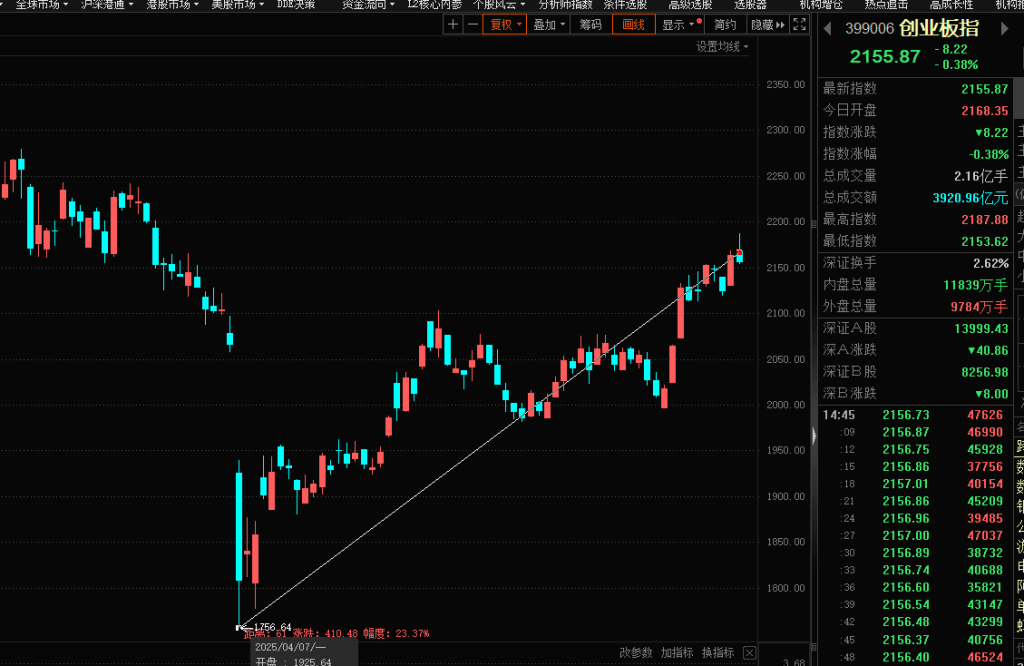Click 隐藏 to hide side panel
The width and height of the screenshot is (1024, 666).
point(767,25)
